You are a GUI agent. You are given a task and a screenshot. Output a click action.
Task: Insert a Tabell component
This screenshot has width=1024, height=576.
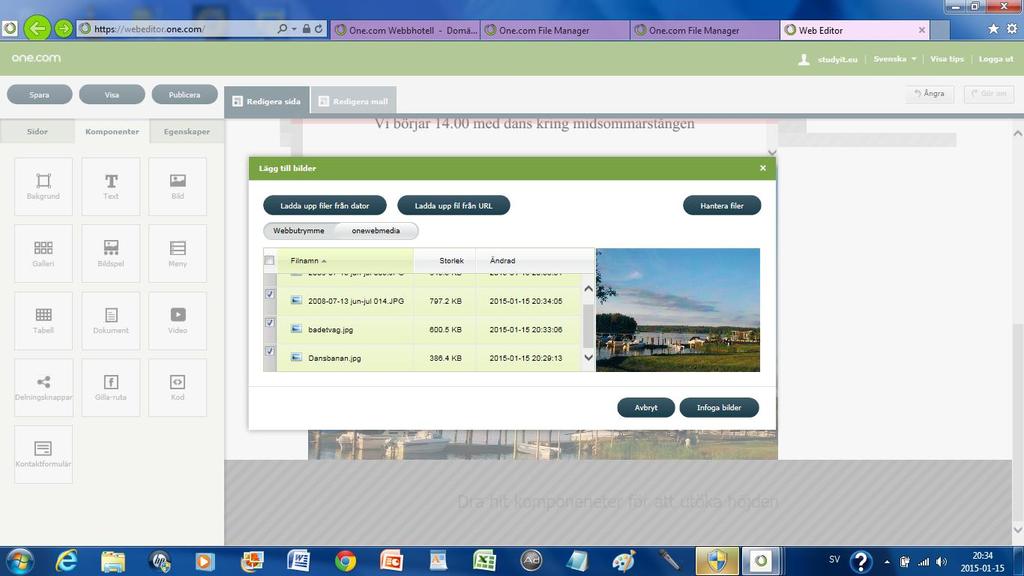tap(43, 321)
